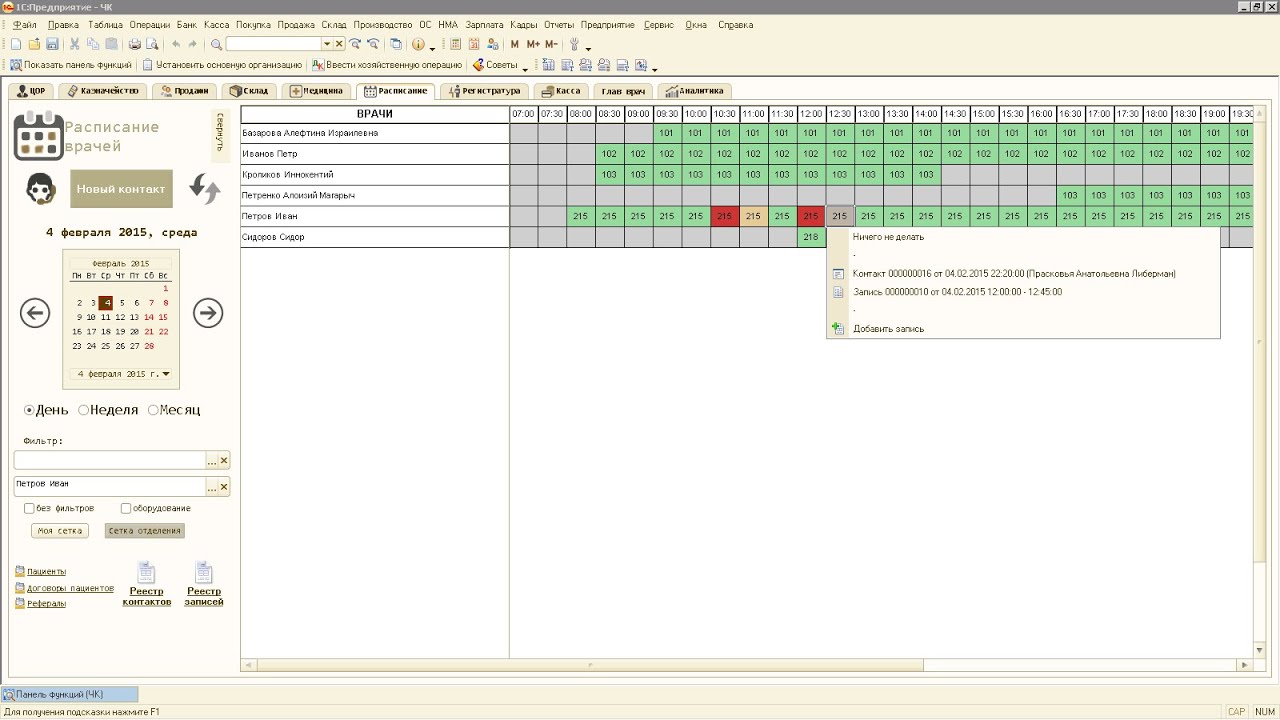Click the refresh arrows icon
1280x720 pixels.
[x=205, y=188]
